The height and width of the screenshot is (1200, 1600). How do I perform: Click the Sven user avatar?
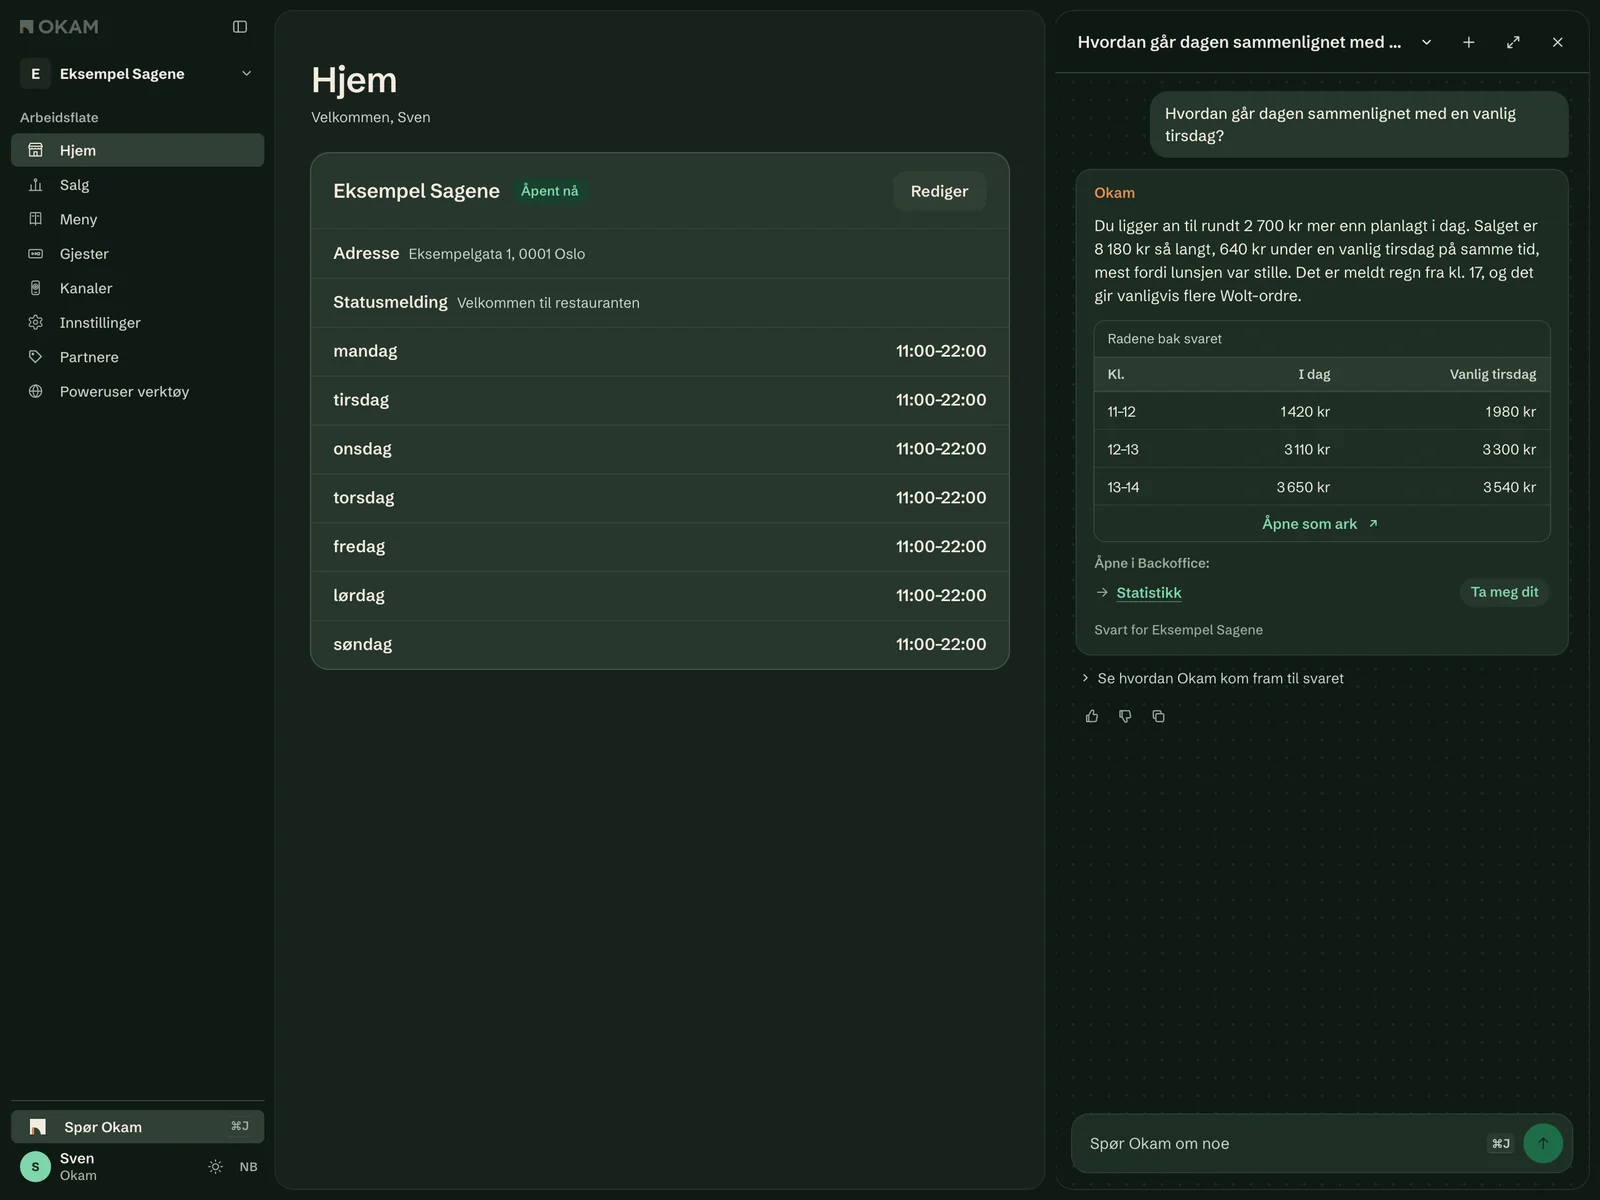coord(35,1167)
